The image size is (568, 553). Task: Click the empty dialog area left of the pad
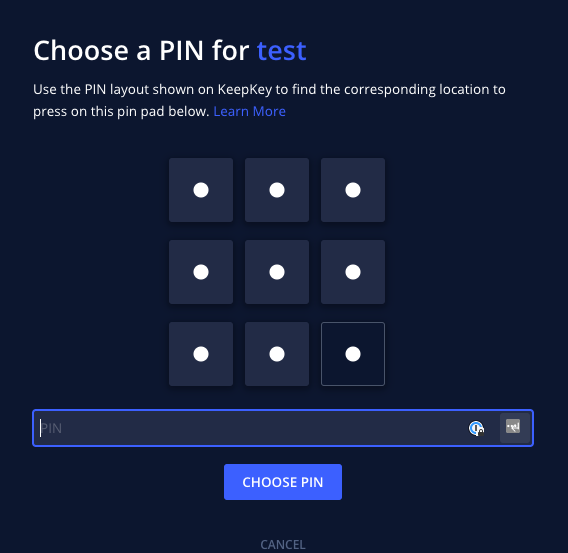98,272
